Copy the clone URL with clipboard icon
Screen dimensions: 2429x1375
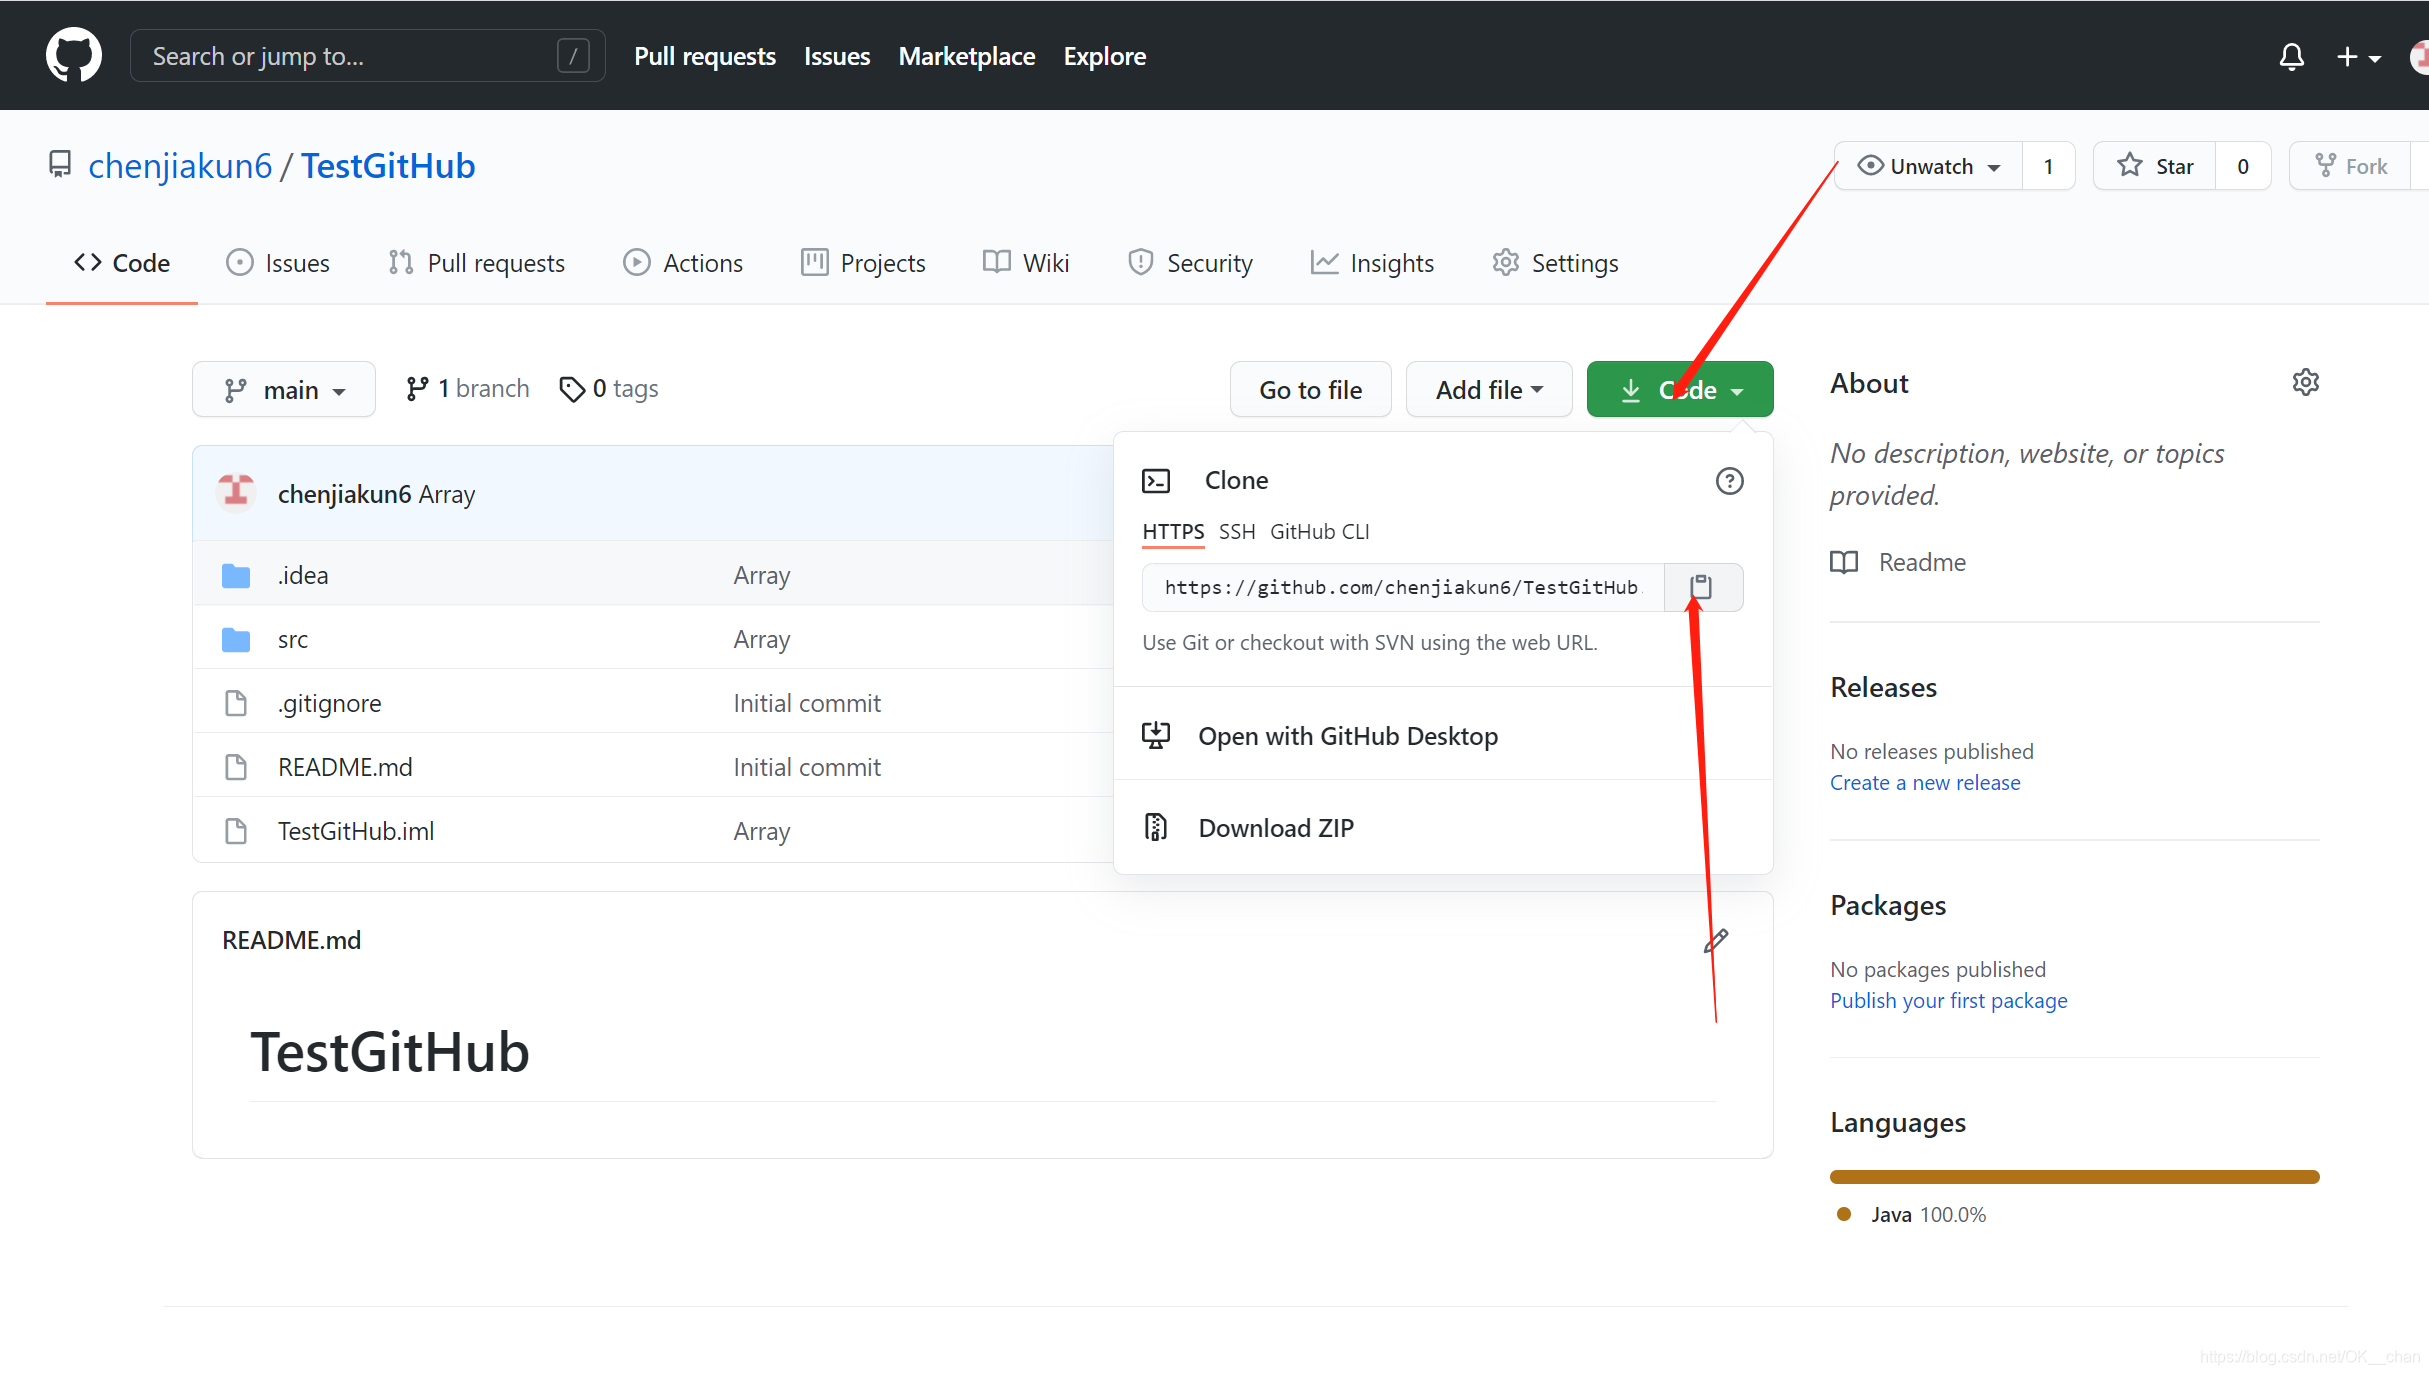coord(1701,587)
